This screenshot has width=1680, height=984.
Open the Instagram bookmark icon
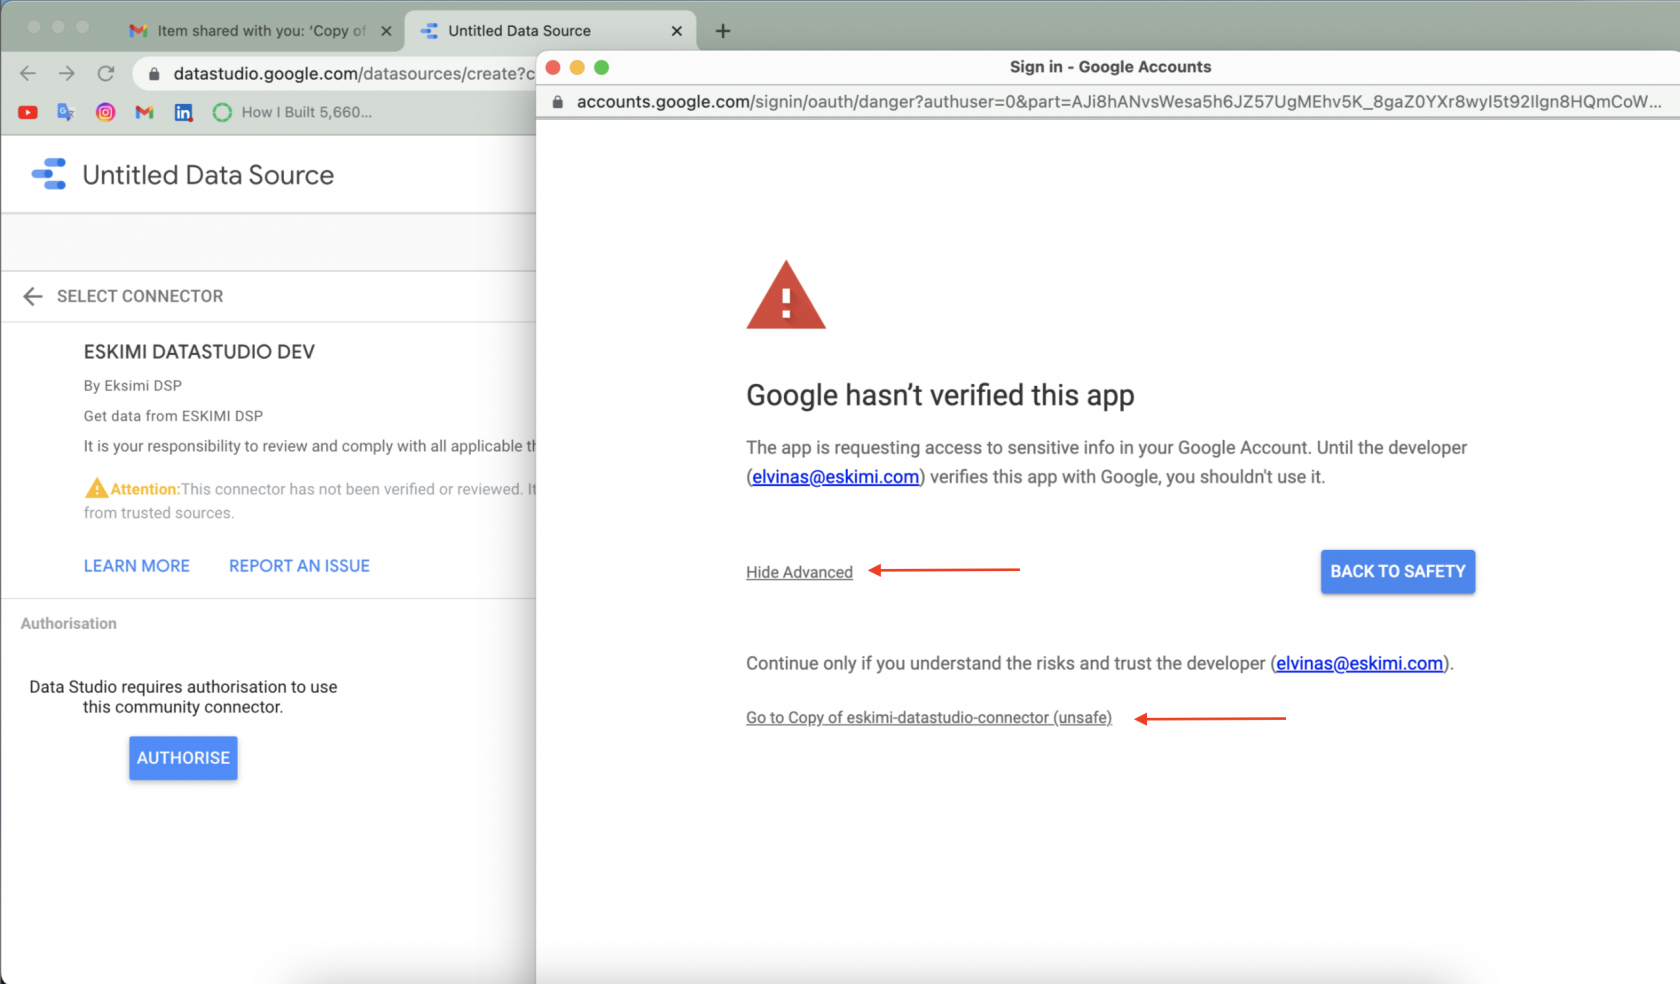(x=105, y=112)
